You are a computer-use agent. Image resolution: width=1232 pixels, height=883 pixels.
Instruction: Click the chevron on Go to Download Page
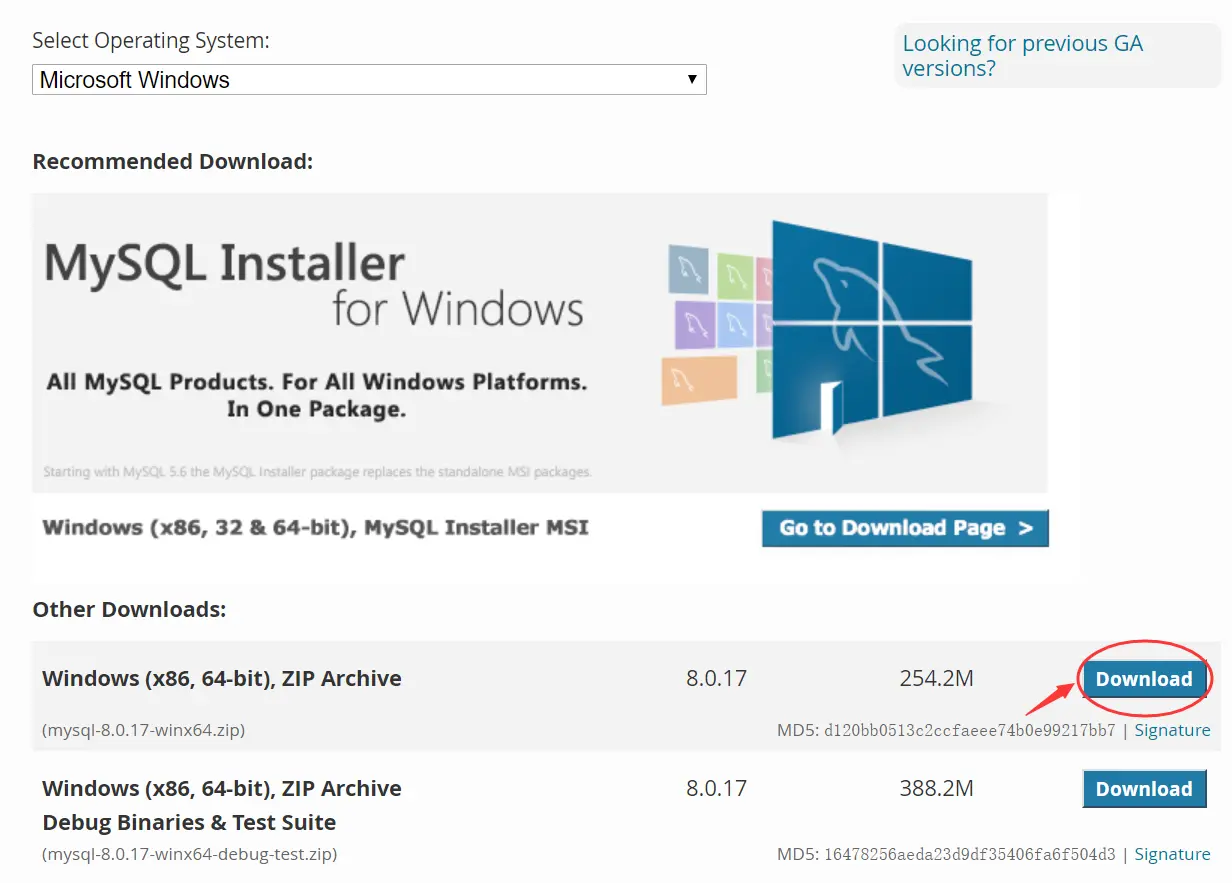pos(1025,528)
